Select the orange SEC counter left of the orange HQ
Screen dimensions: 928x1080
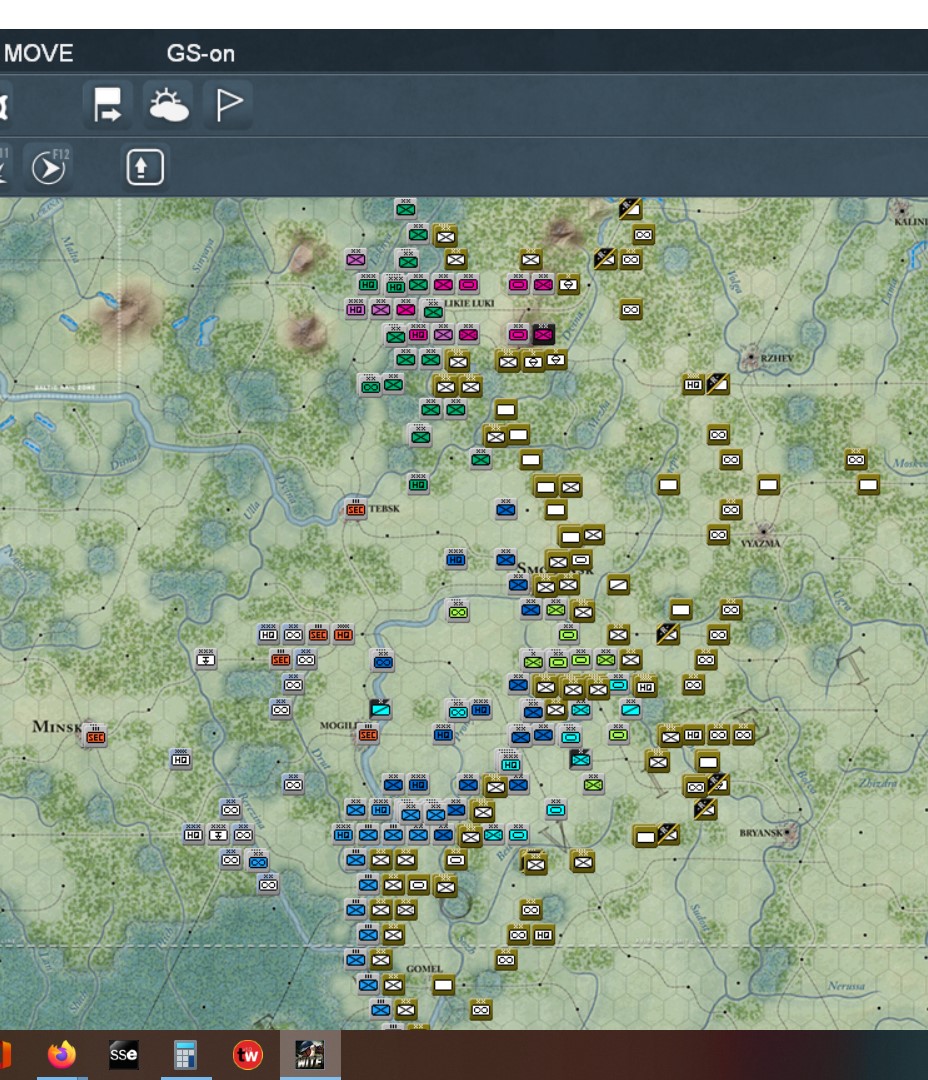(318, 634)
